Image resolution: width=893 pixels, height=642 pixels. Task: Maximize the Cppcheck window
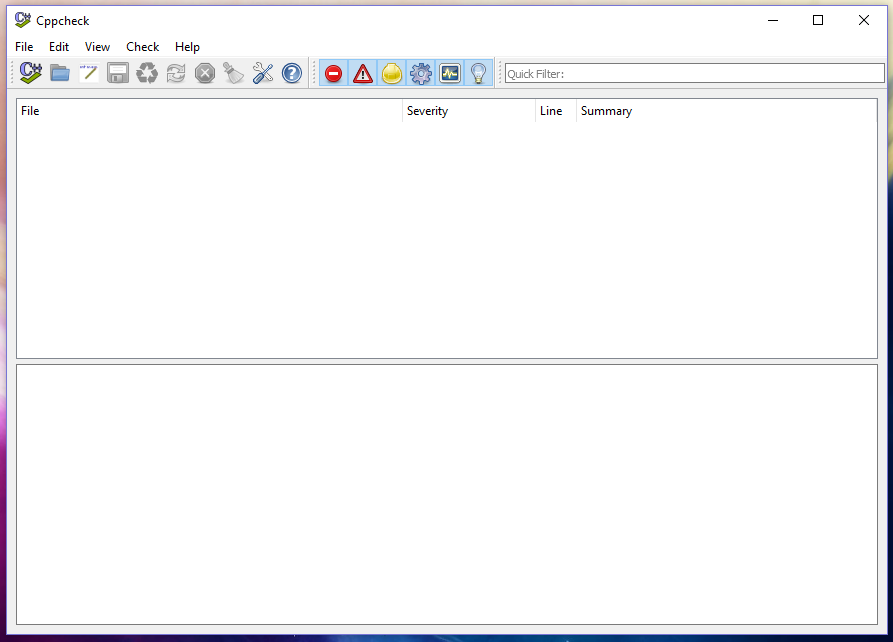[x=818, y=21]
